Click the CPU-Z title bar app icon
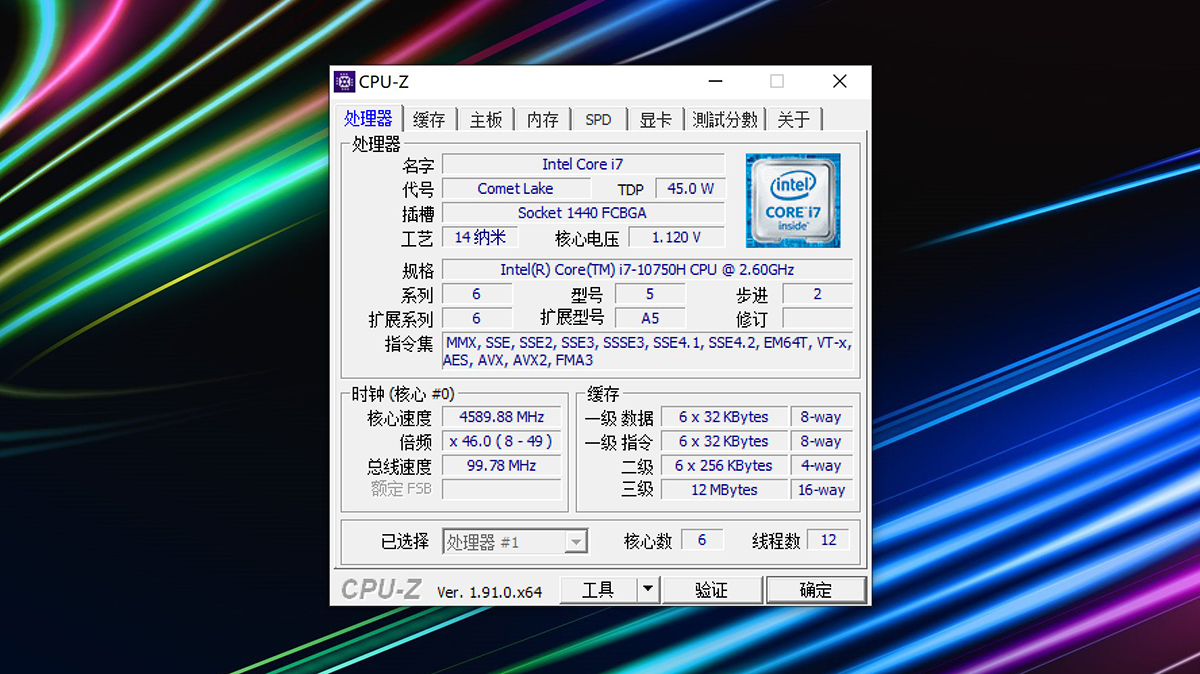 click(x=344, y=82)
